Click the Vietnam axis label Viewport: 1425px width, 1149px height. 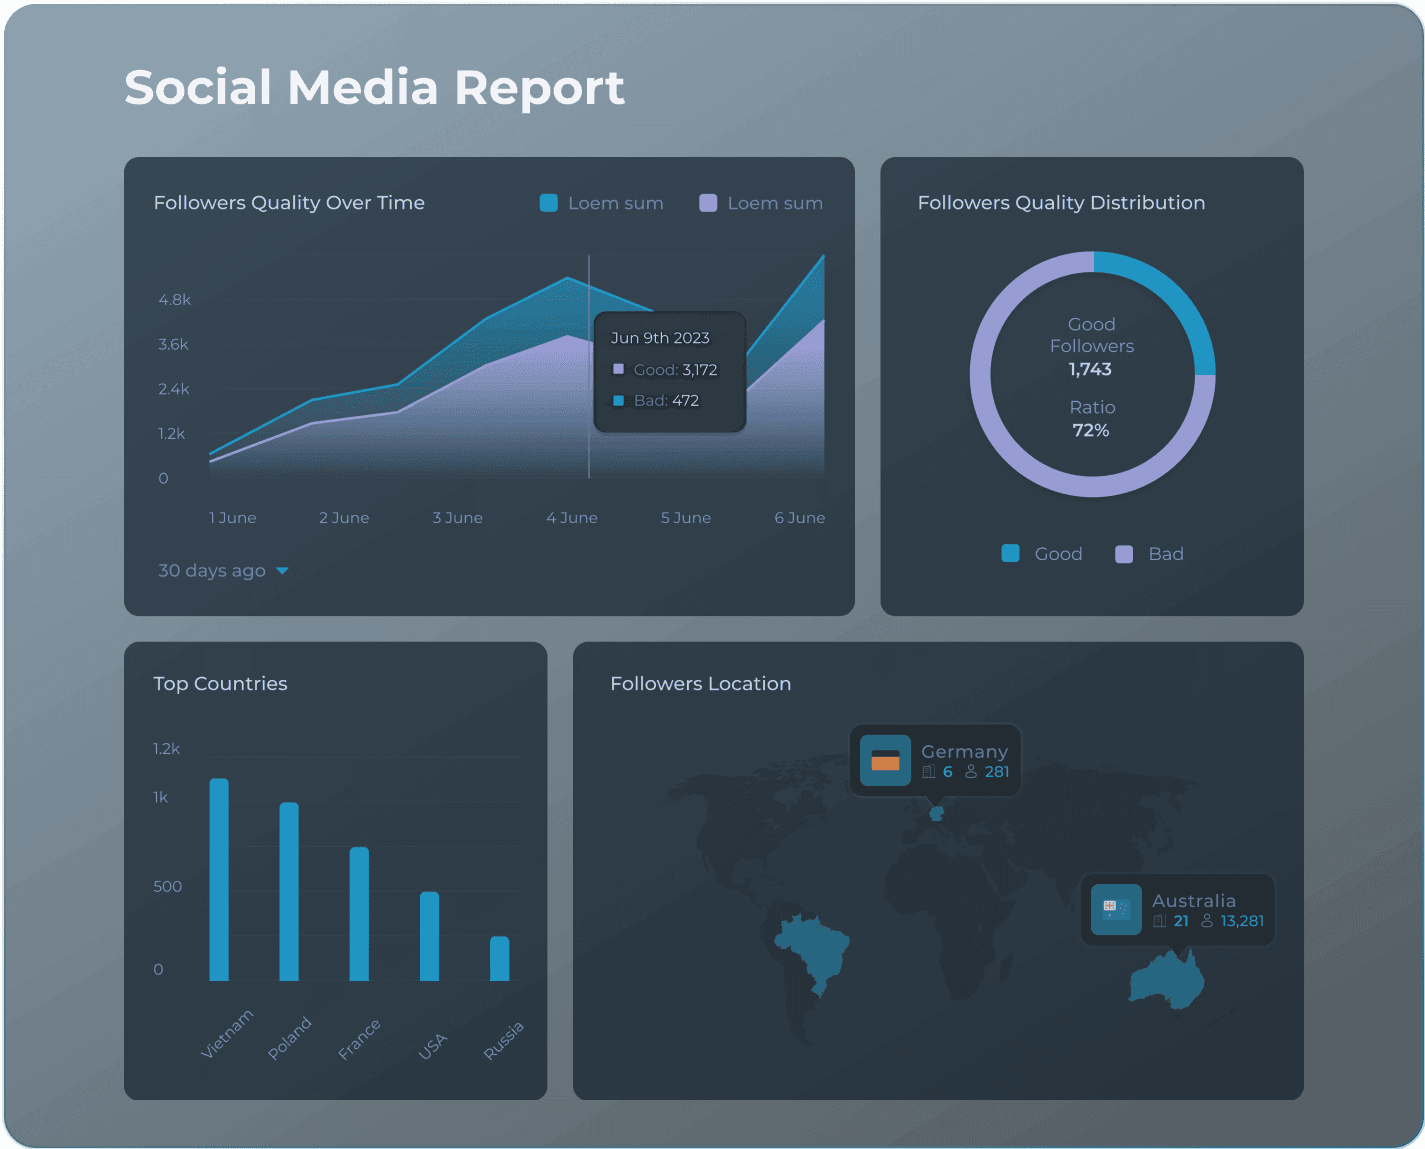click(x=227, y=1034)
